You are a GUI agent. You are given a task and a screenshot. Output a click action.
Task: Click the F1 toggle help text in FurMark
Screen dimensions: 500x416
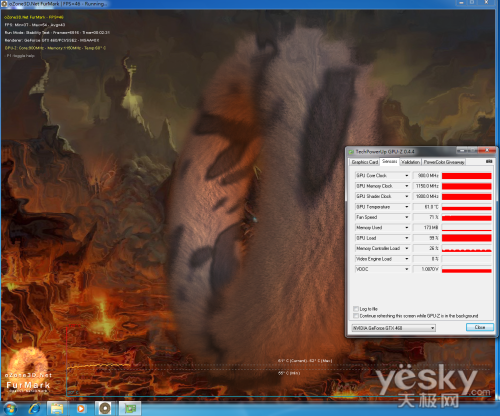[x=21, y=56]
